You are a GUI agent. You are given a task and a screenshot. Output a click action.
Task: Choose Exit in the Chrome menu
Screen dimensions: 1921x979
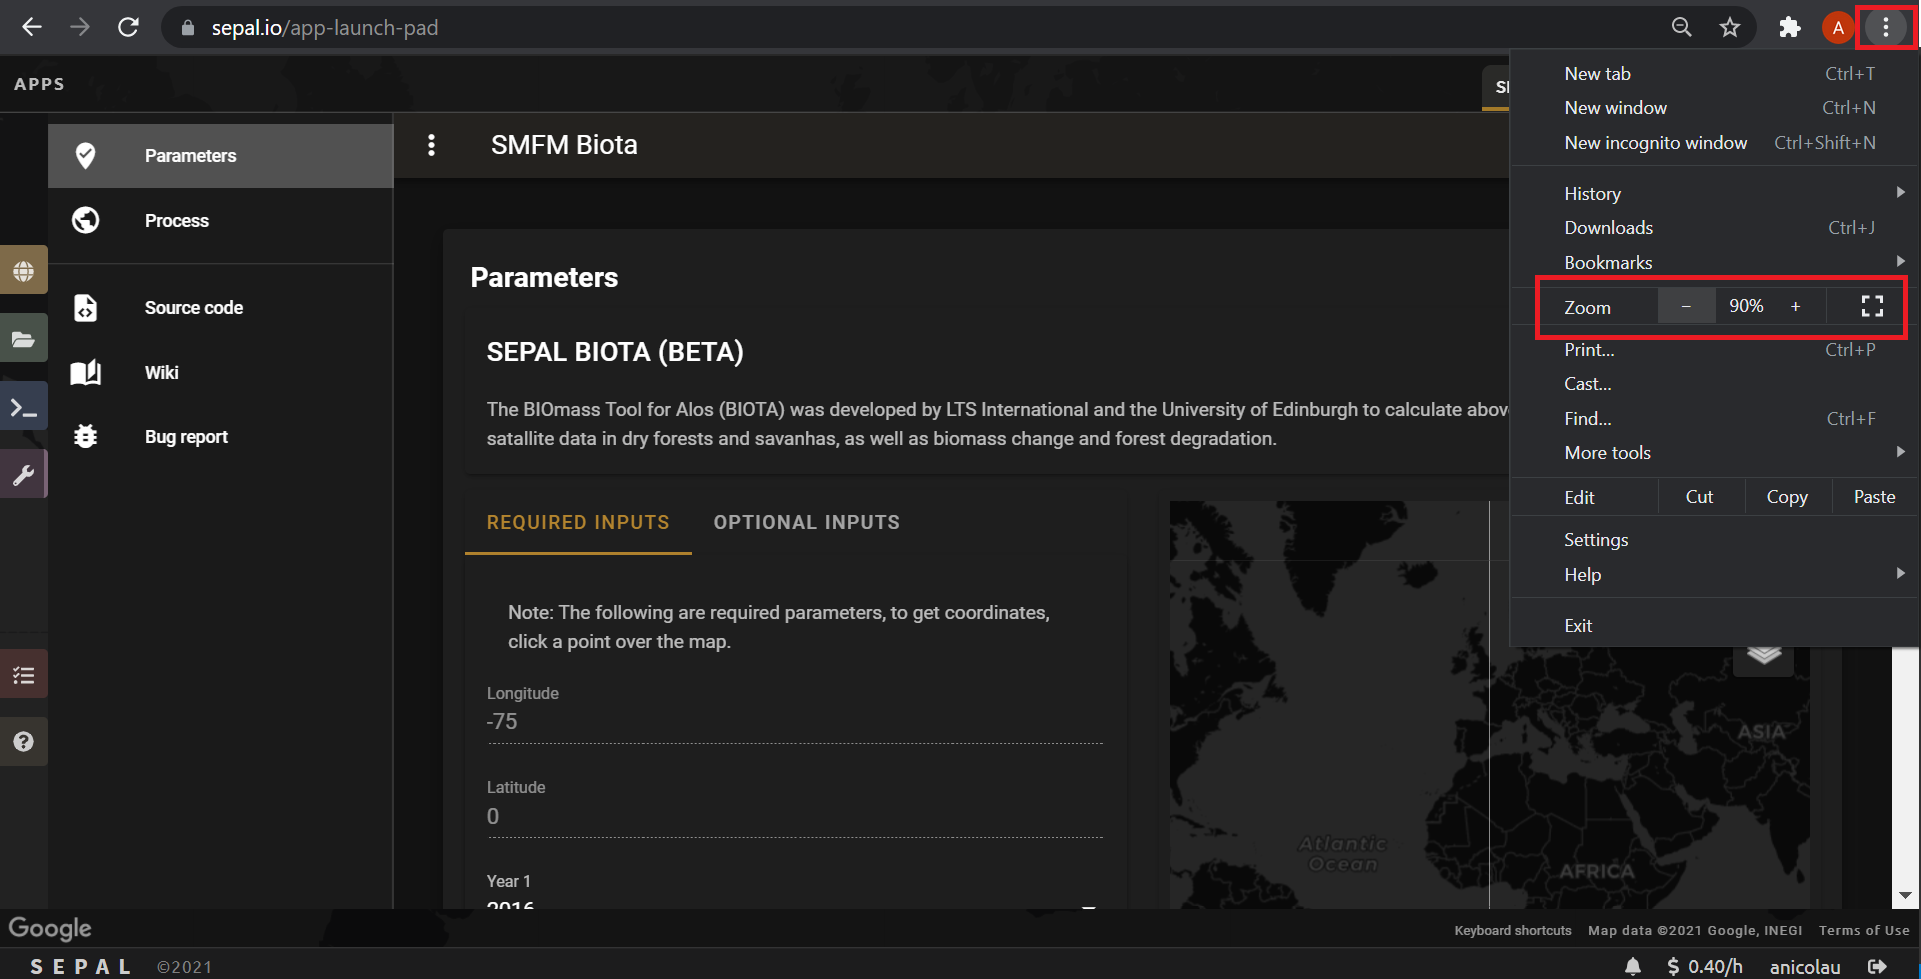click(1715, 626)
